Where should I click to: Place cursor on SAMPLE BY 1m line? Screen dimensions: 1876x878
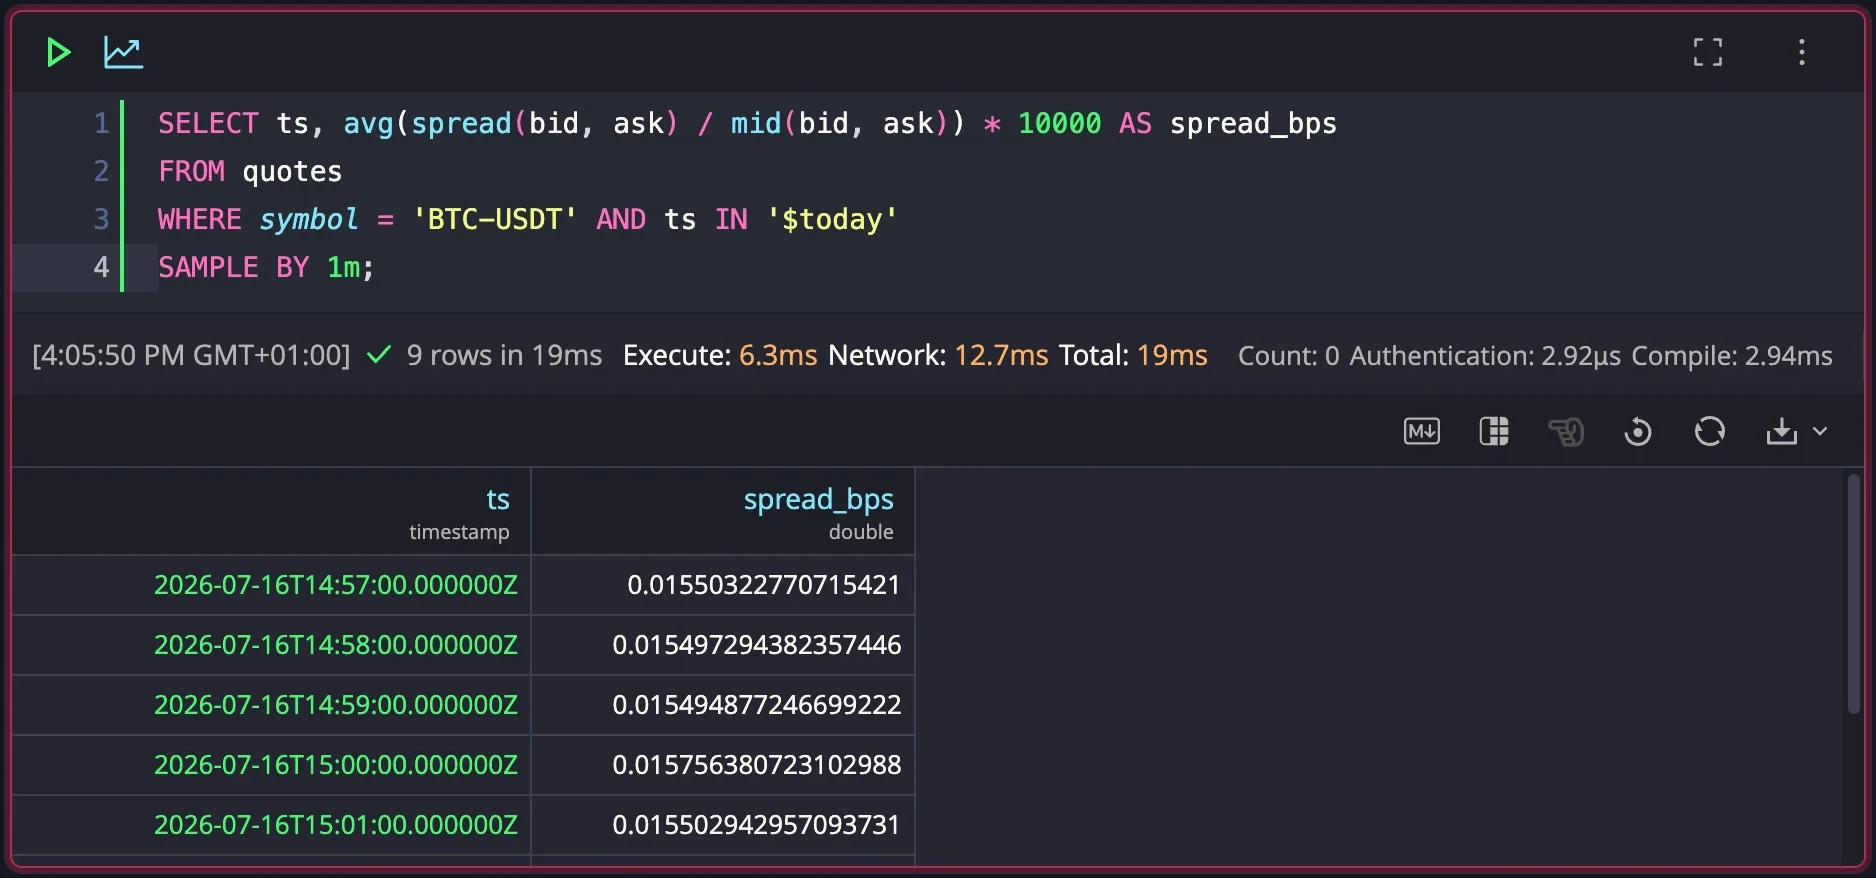[x=266, y=267]
